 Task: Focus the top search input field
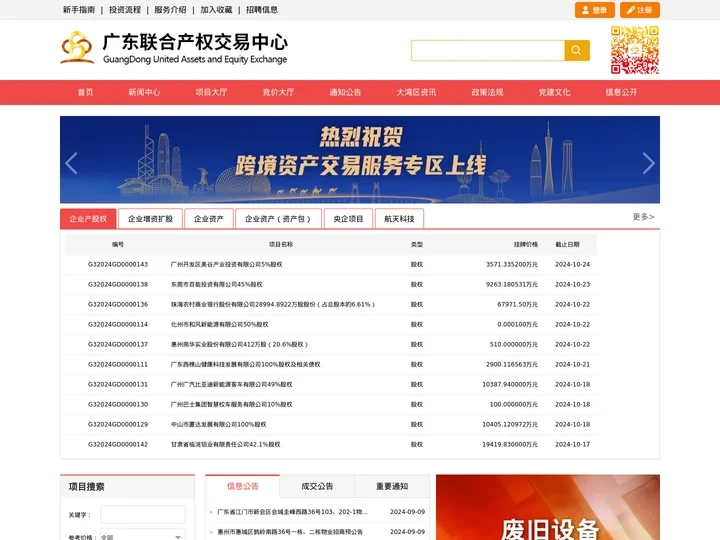coord(488,51)
